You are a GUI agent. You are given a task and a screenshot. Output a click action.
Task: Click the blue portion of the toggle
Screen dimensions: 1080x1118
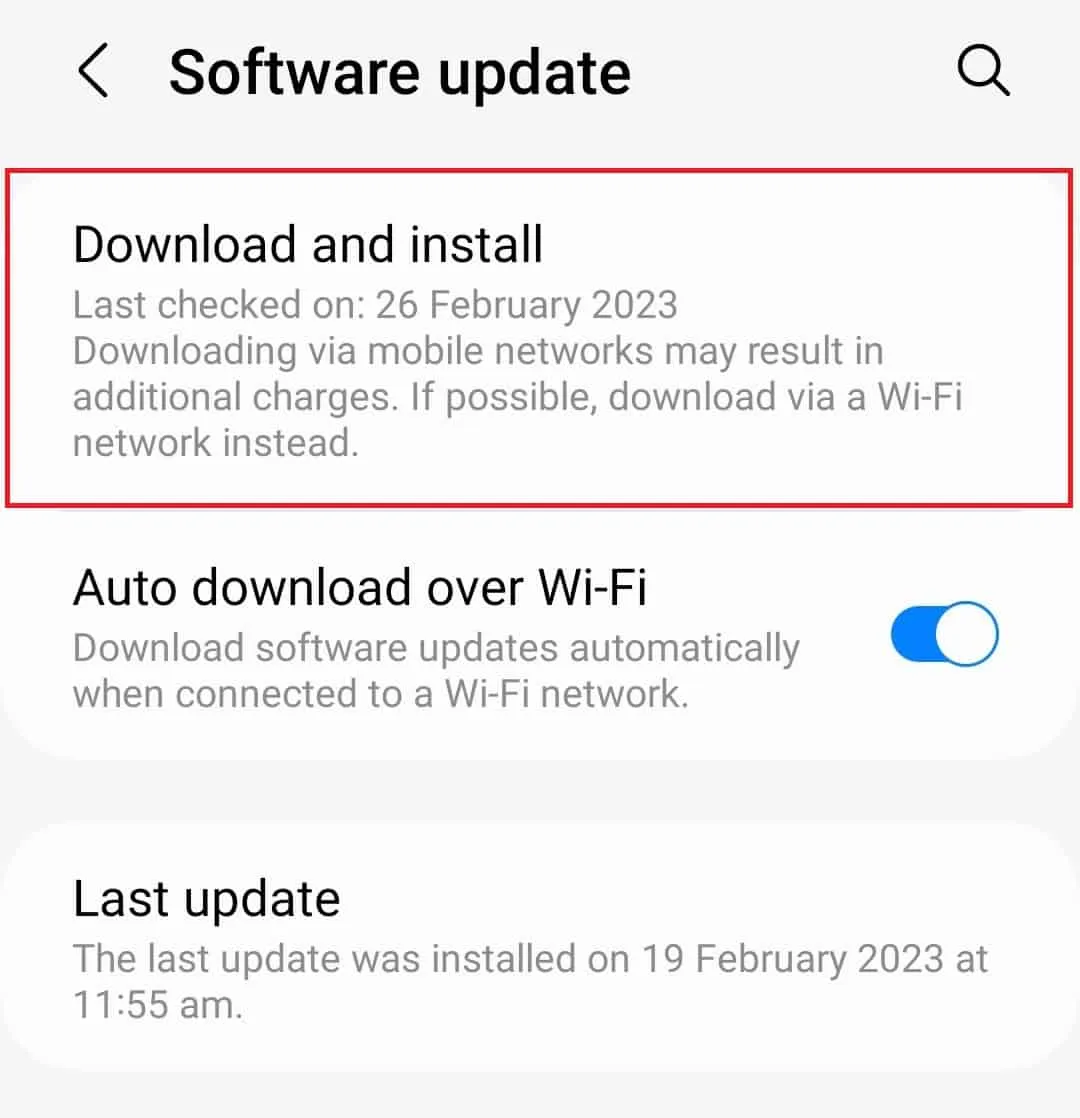[x=913, y=633]
